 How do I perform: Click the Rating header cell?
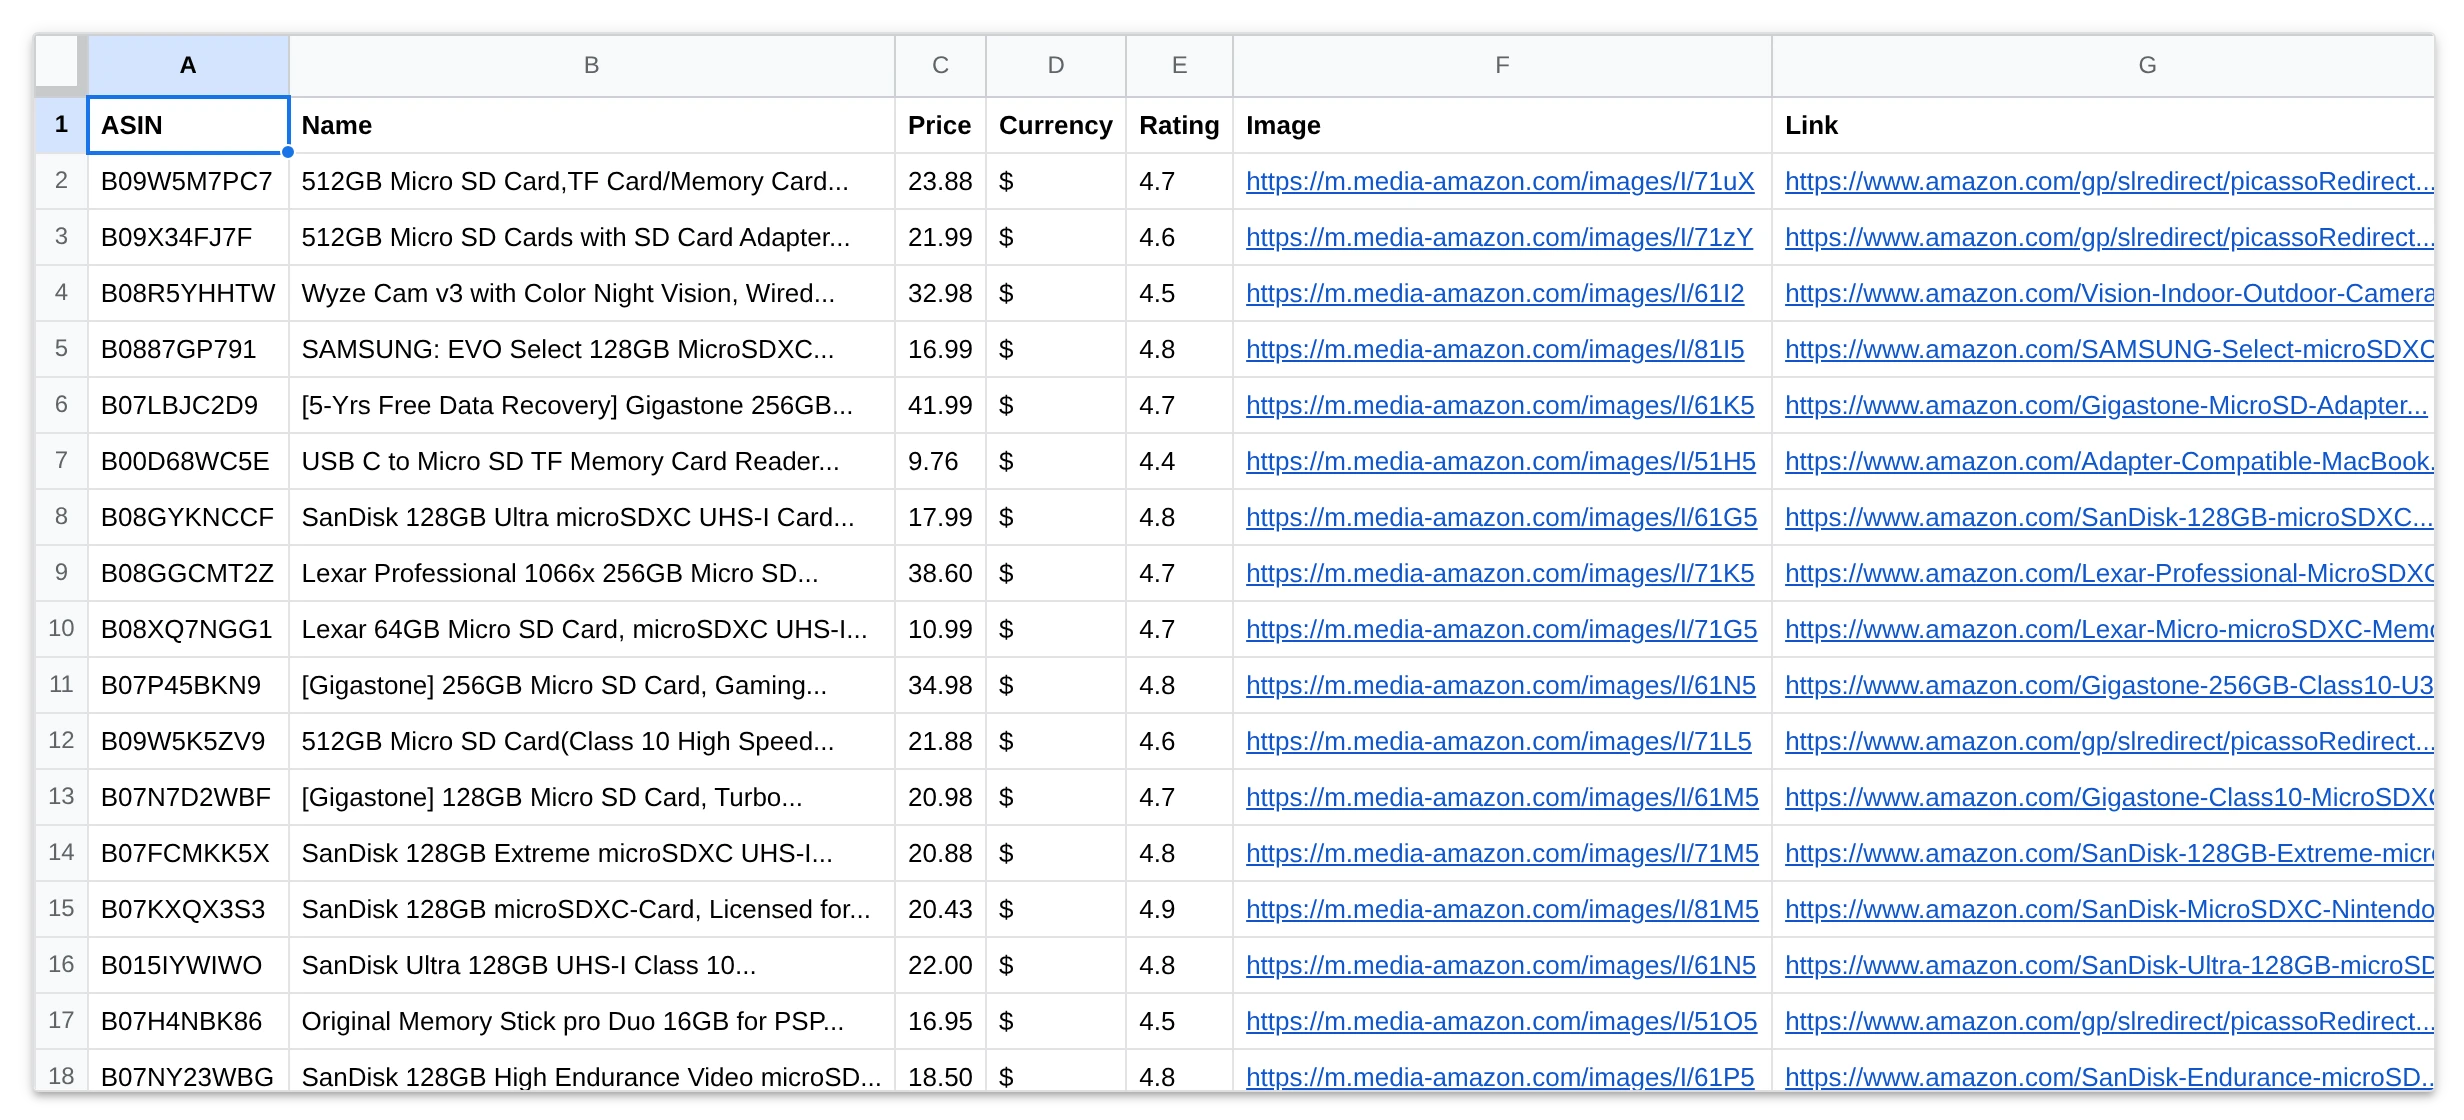pos(1179,125)
